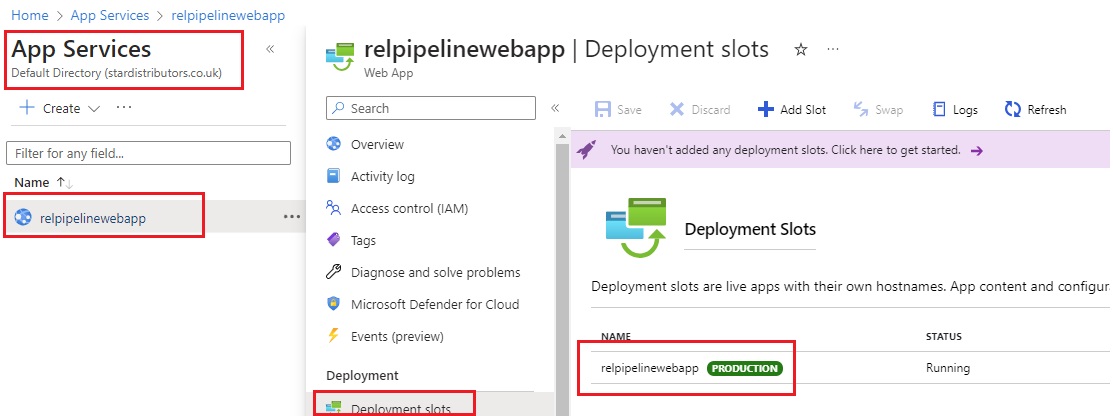This screenshot has width=1113, height=416.
Task: Click the Swap toolbar button
Action: [878, 109]
